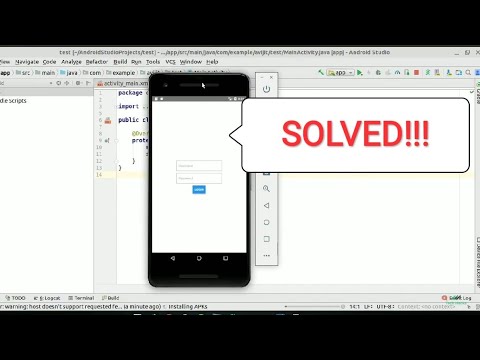Select the com breadcrumb
The width and height of the screenshot is (480, 360).
pyautogui.click(x=92, y=73)
